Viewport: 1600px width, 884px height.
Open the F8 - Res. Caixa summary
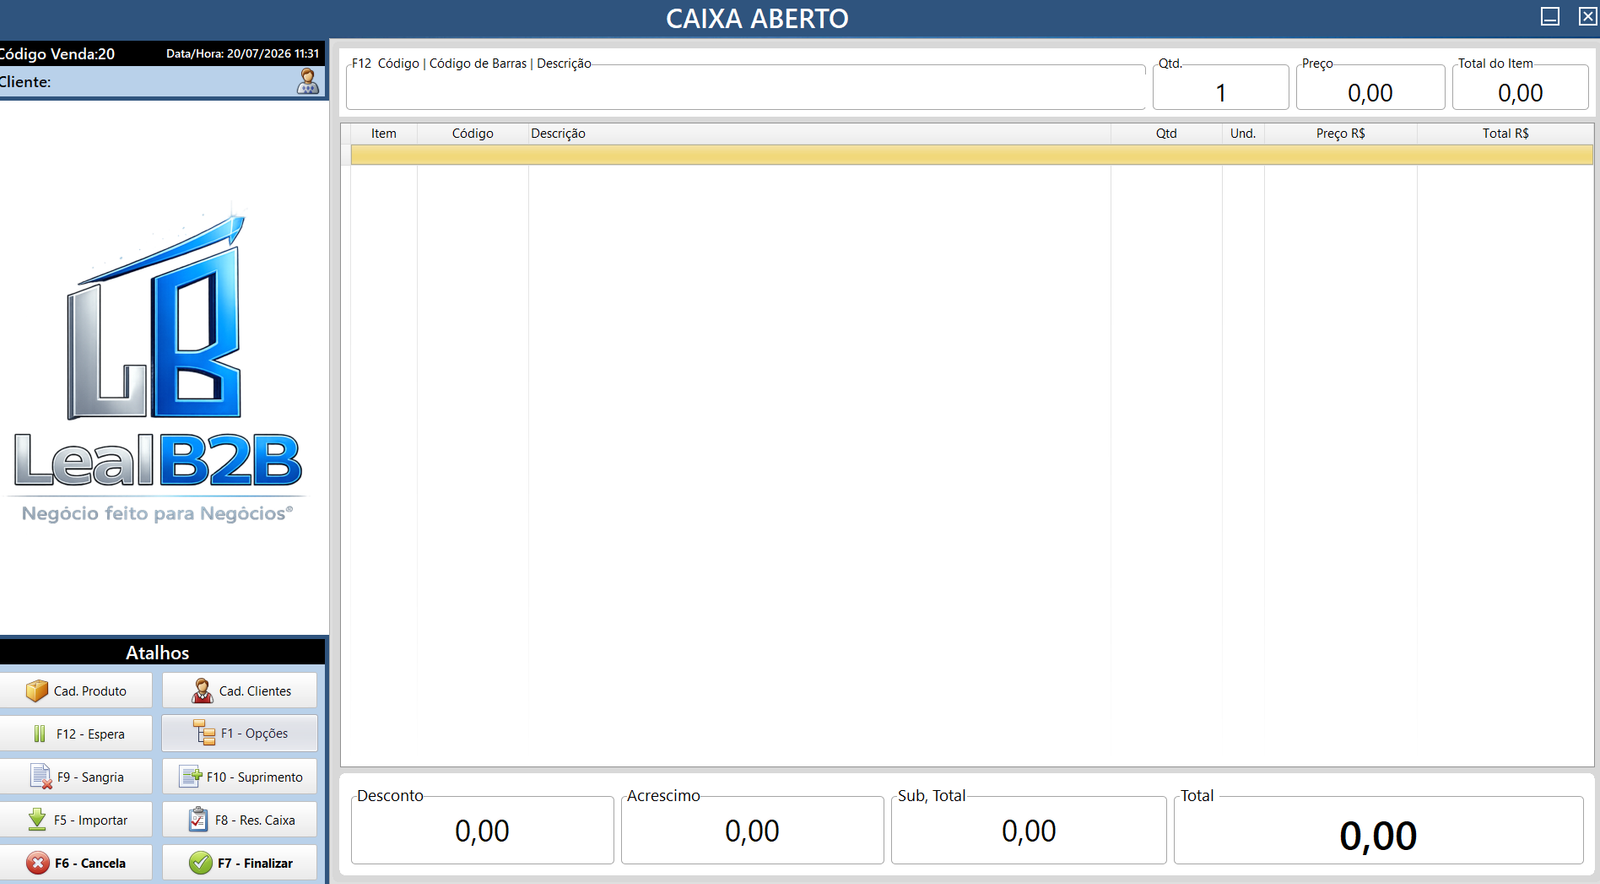(240, 820)
